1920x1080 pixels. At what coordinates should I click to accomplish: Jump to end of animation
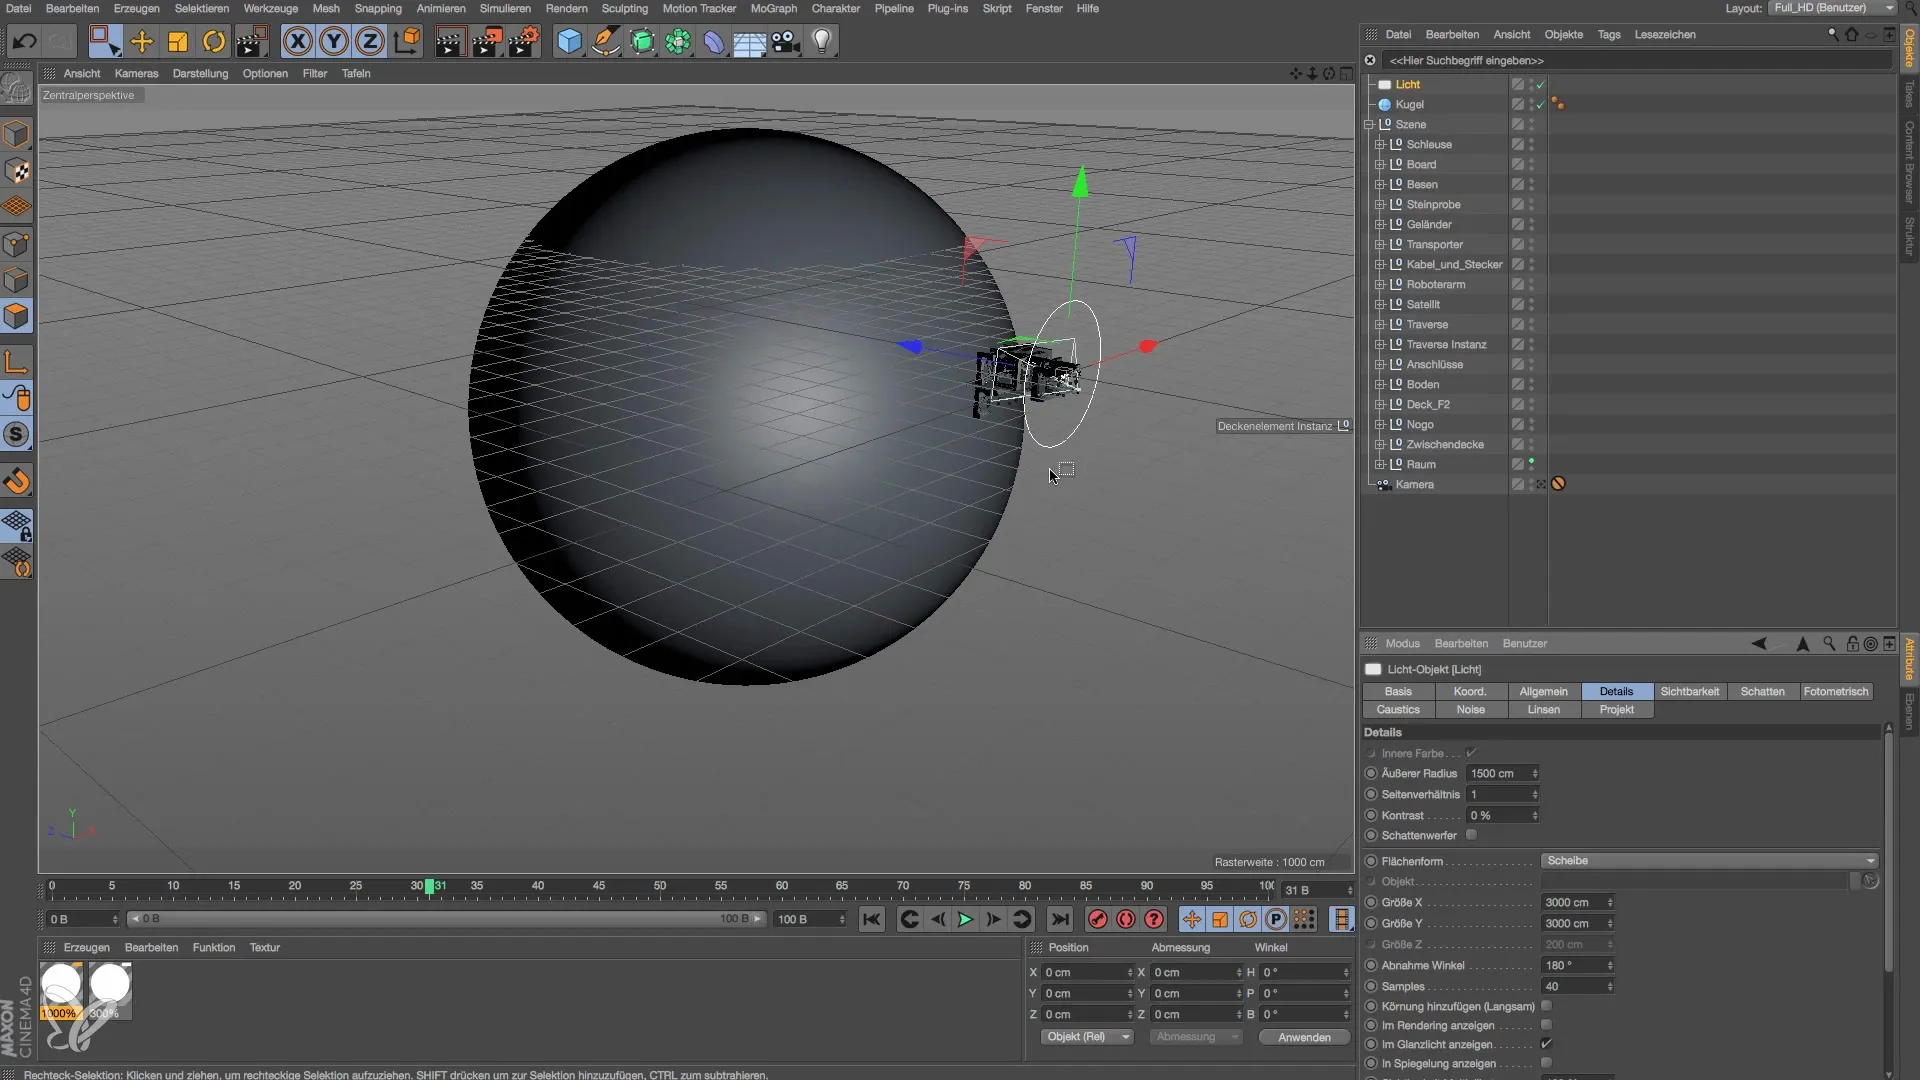coord(1060,919)
